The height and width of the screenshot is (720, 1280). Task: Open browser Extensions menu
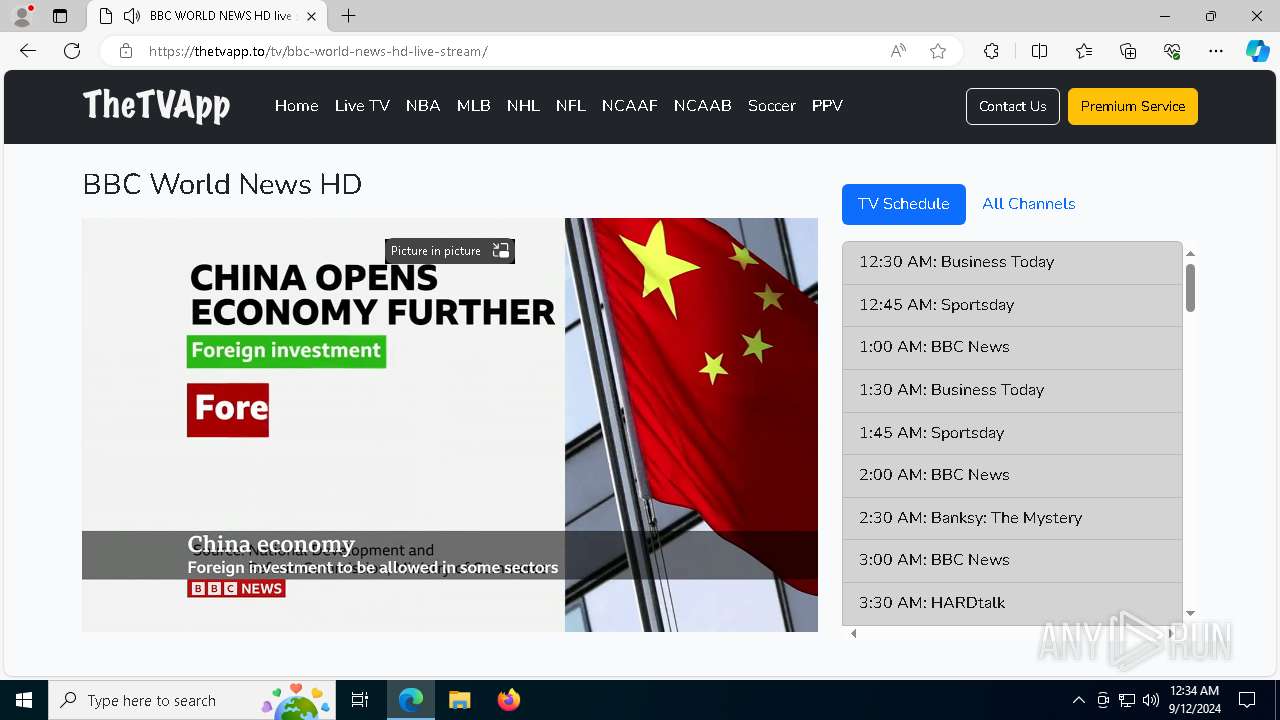(991, 51)
